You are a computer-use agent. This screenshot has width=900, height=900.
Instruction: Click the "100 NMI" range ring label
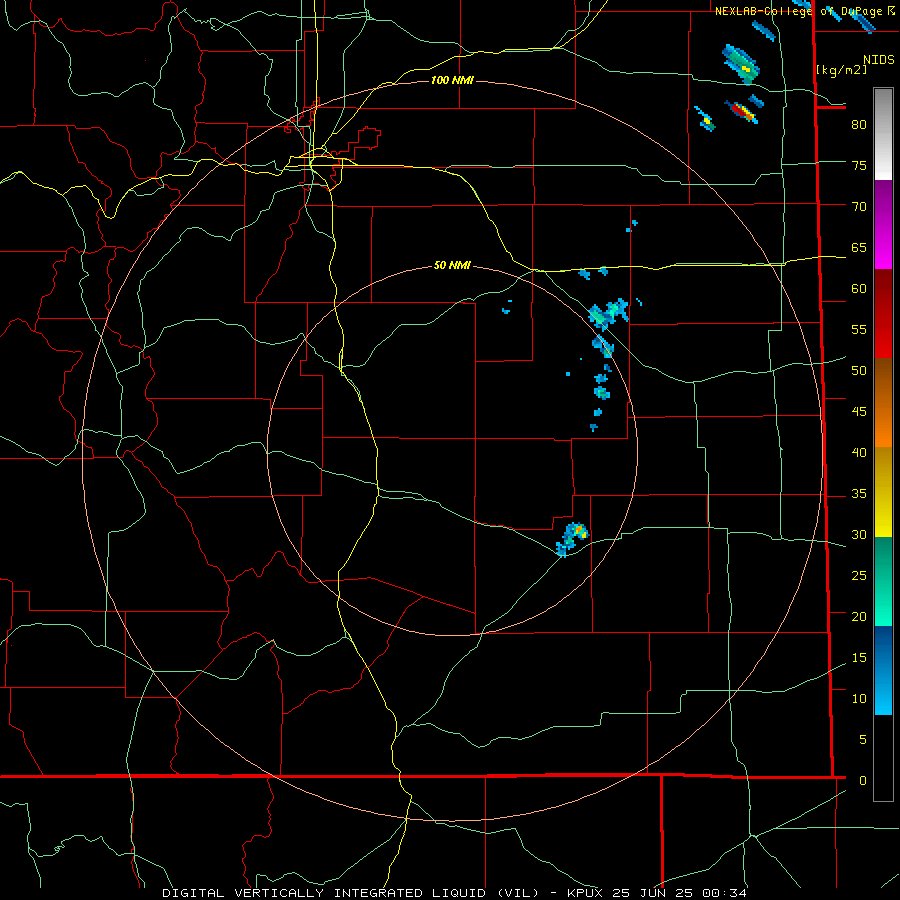[452, 80]
